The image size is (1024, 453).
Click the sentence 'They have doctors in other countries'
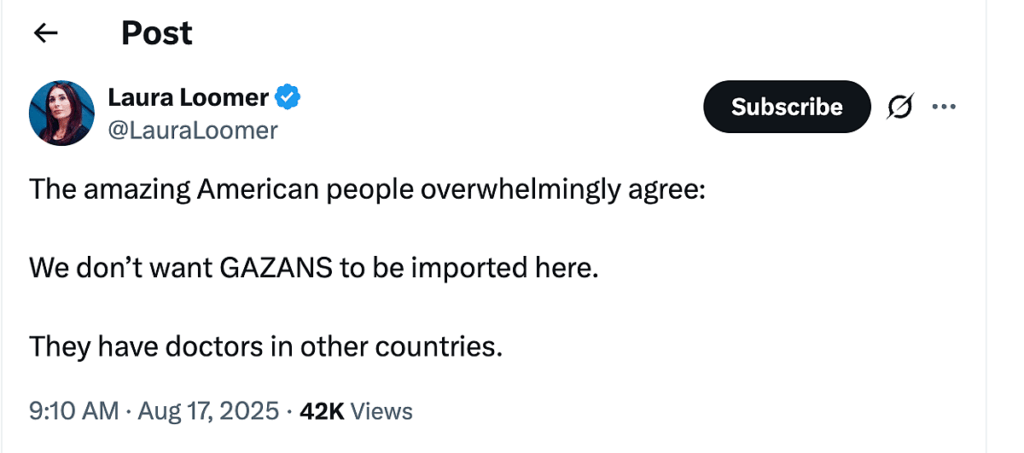pos(265,346)
